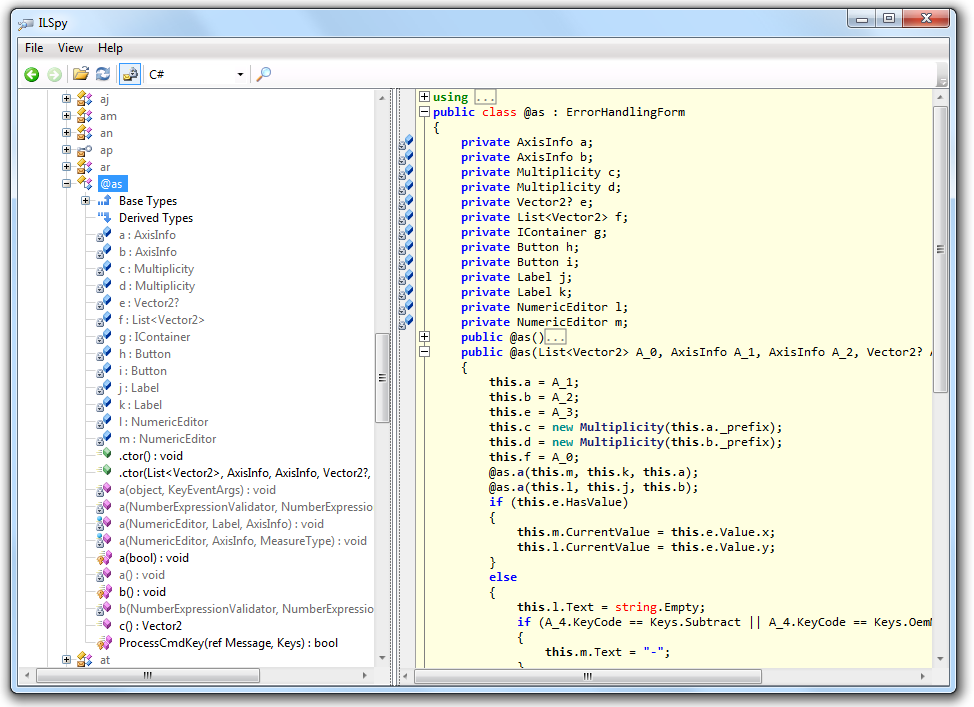
Task: Click the field icon for c : Multiplicity
Action: click(x=104, y=269)
